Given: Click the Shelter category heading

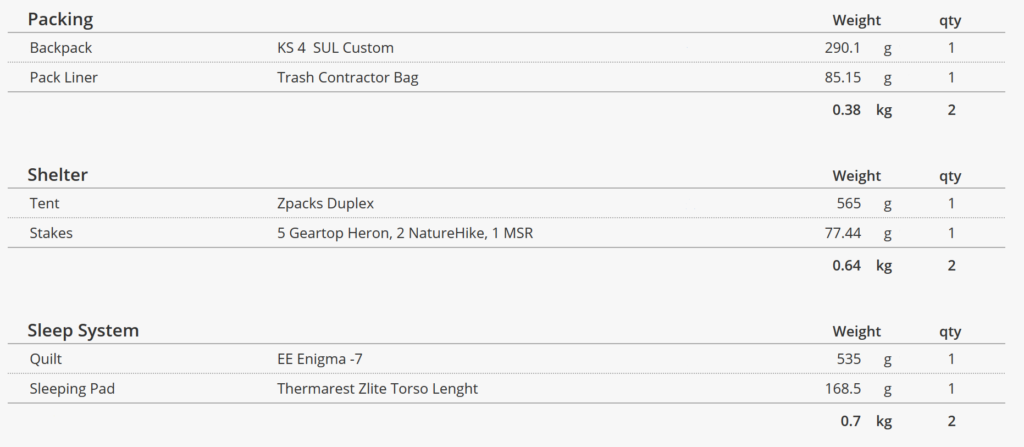Looking at the screenshot, I should 57,175.
